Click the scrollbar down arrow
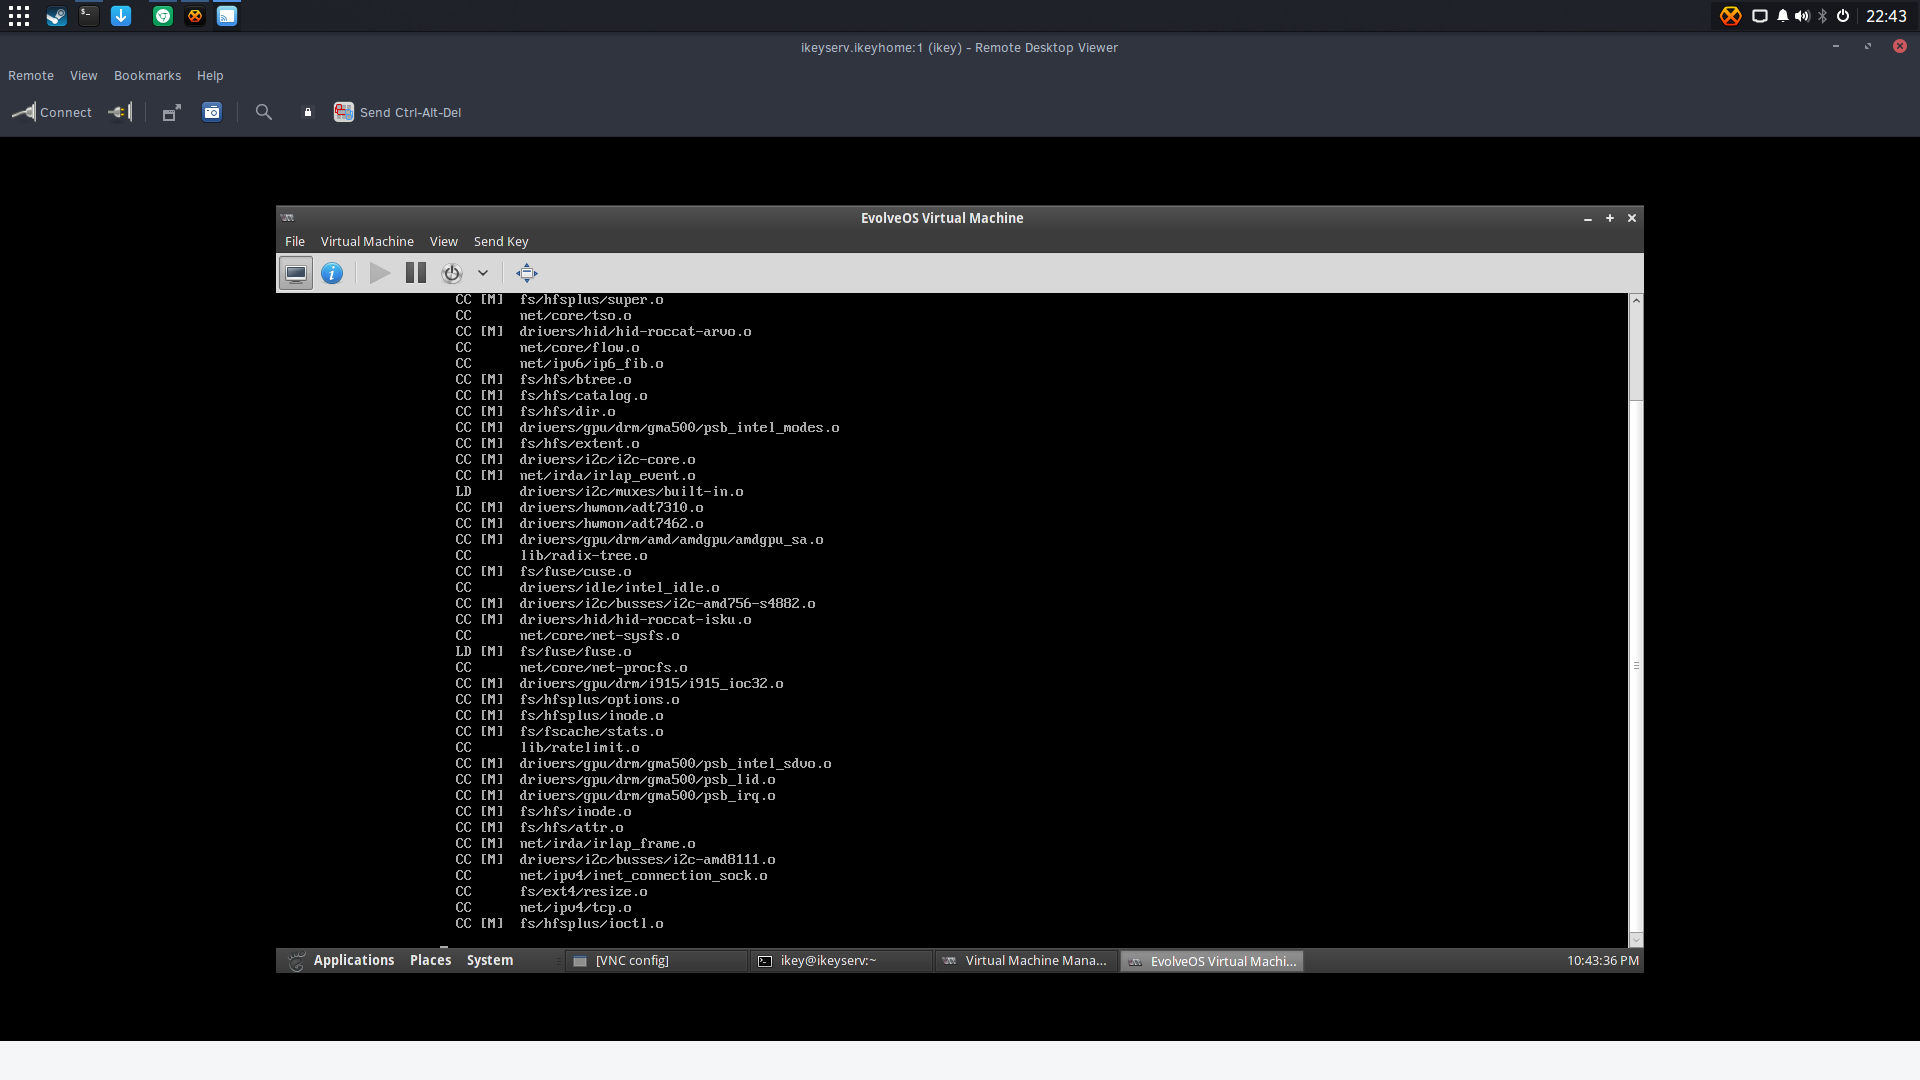 tap(1636, 940)
